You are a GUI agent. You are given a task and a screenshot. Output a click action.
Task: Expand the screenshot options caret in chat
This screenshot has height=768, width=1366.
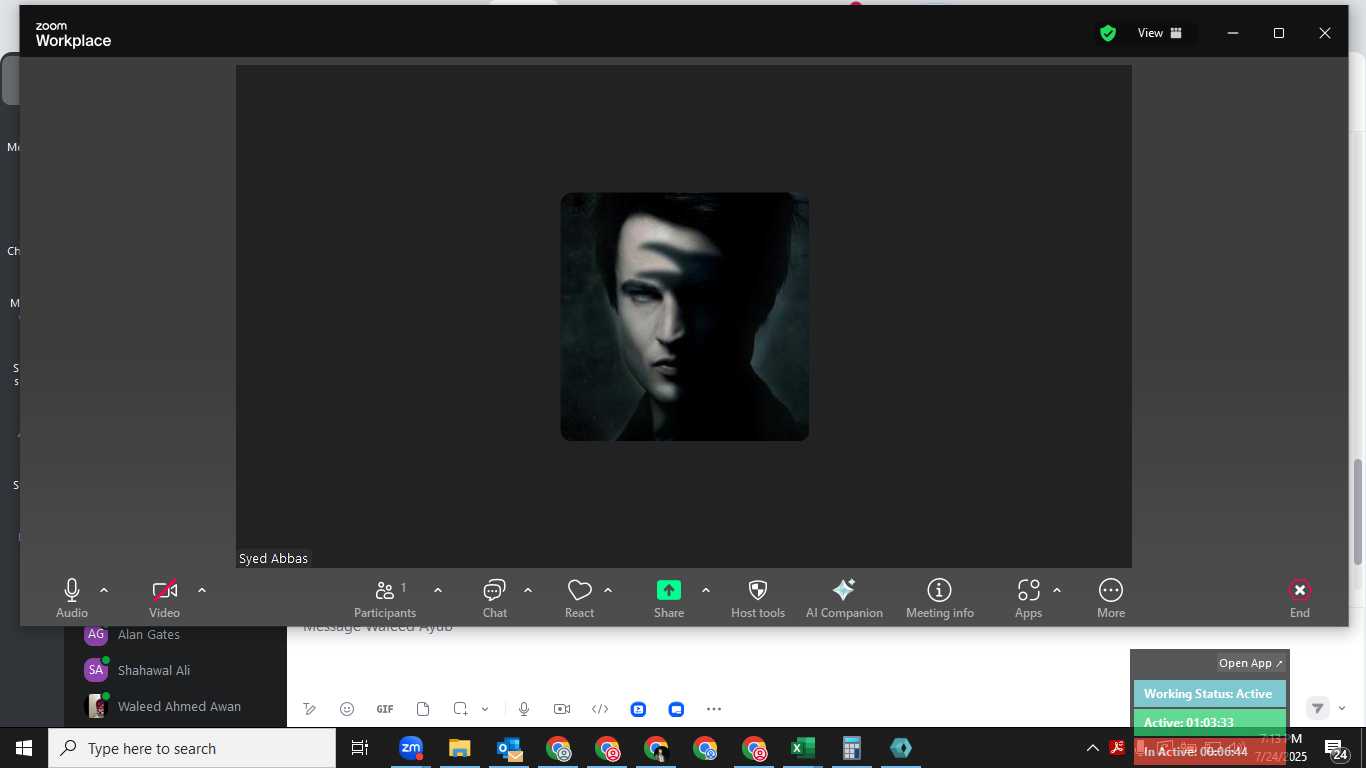tap(485, 709)
